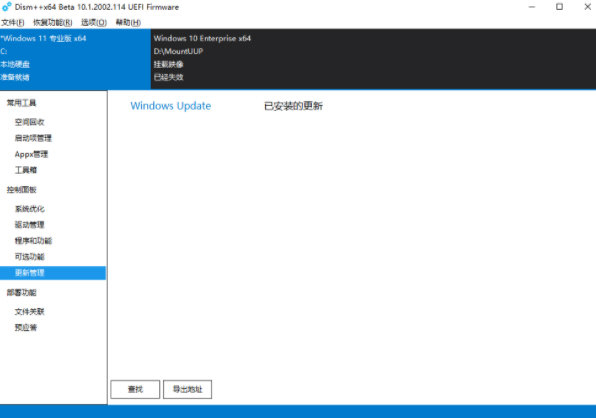Click the 准备就绪 status text

click(x=15, y=77)
